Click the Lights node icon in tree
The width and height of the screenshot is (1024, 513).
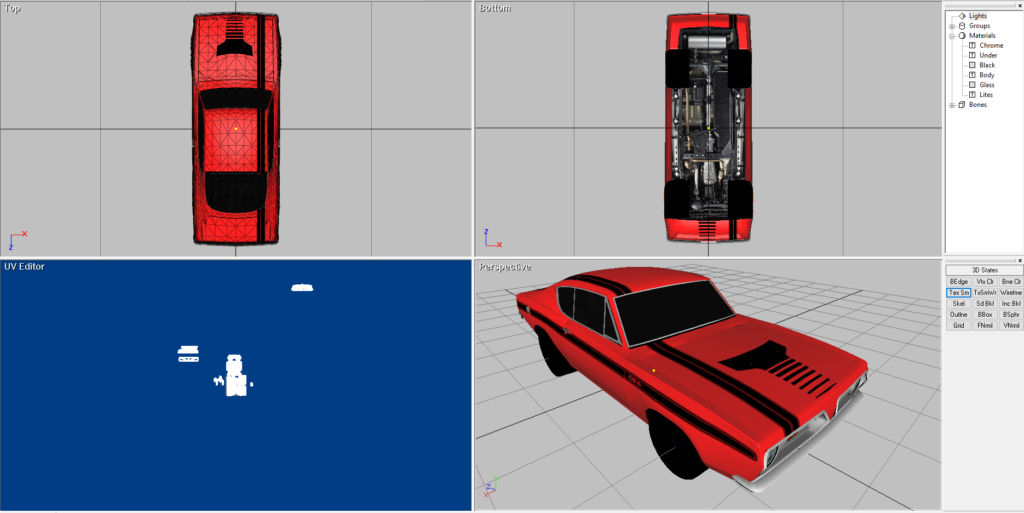(x=962, y=16)
